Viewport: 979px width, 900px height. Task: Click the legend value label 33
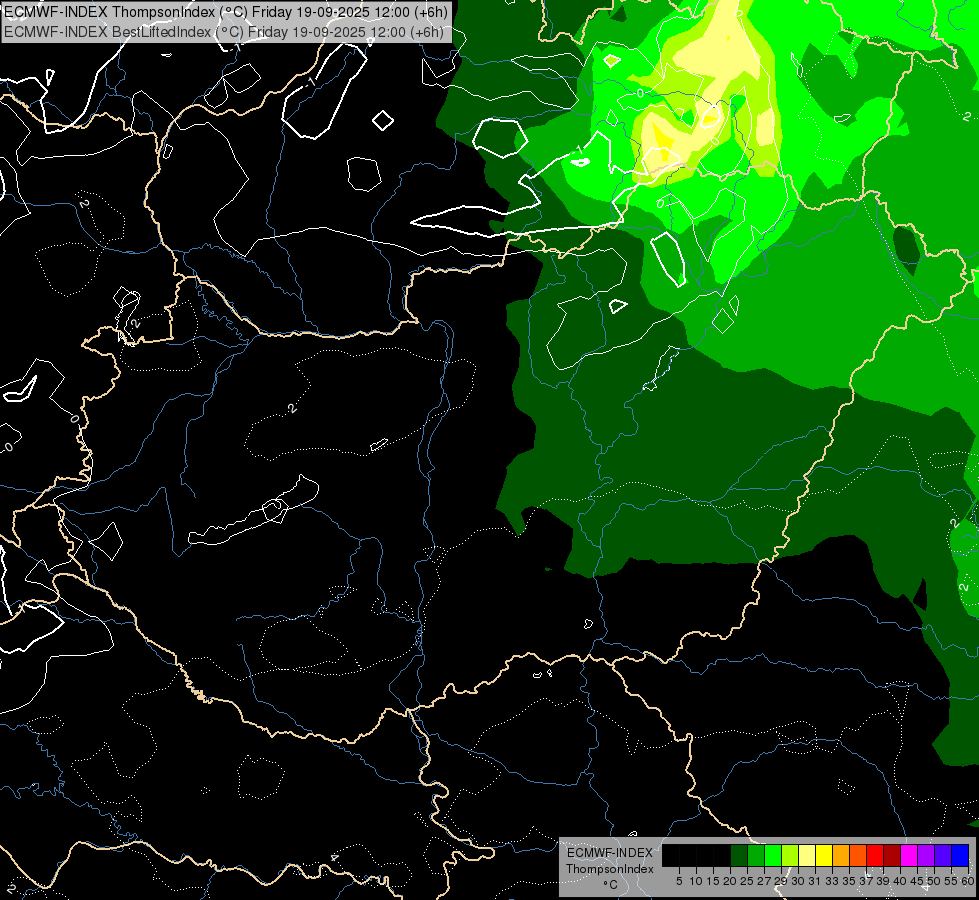pyautogui.click(x=832, y=881)
